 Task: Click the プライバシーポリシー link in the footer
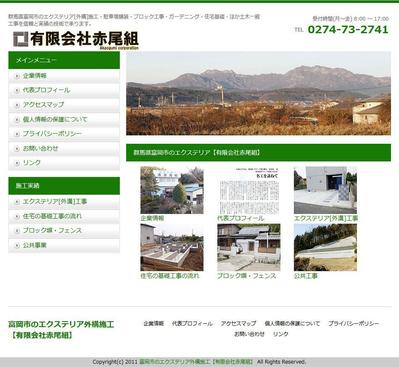click(x=353, y=324)
